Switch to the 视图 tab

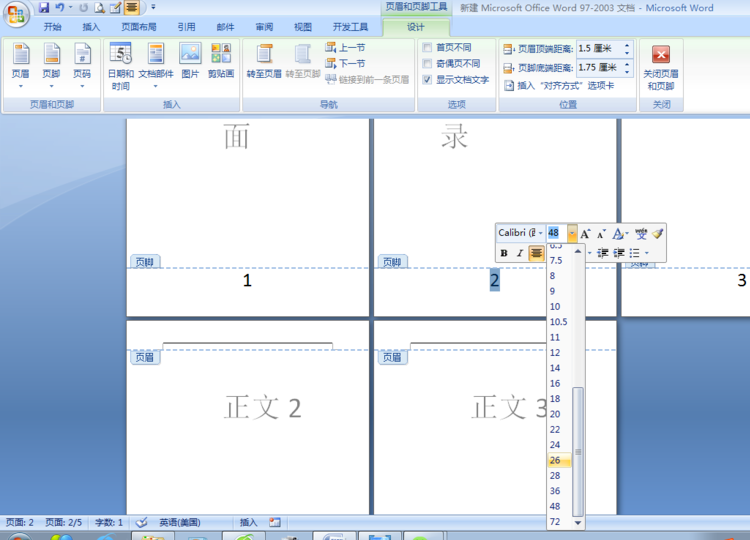pyautogui.click(x=303, y=27)
